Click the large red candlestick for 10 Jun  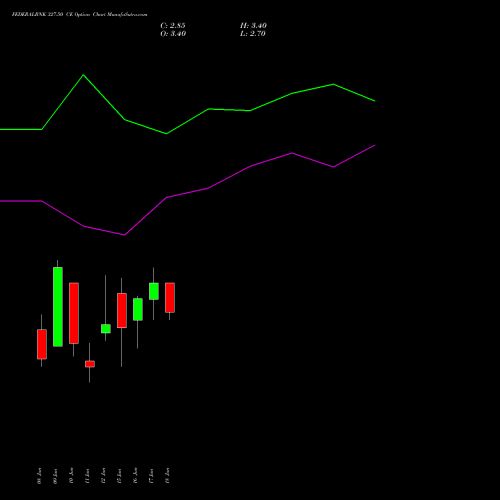point(74,313)
